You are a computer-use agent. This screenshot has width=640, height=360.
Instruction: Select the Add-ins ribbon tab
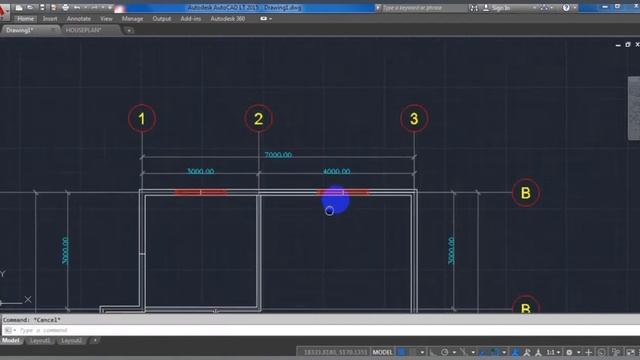tap(191, 19)
